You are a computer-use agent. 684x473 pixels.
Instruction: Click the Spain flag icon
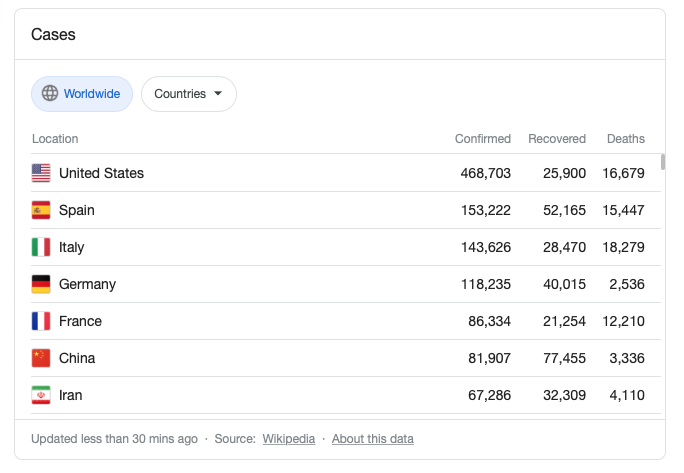pos(41,210)
